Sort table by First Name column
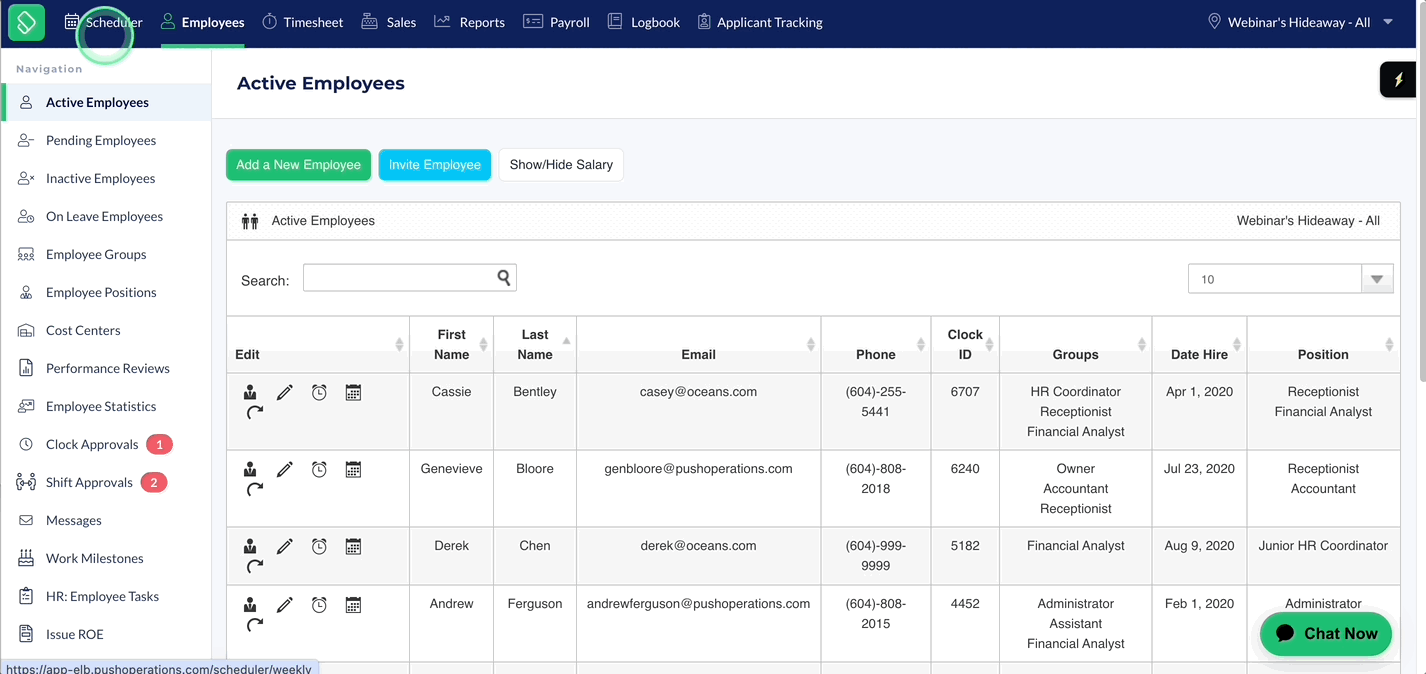The width and height of the screenshot is (1426, 674). coord(451,344)
